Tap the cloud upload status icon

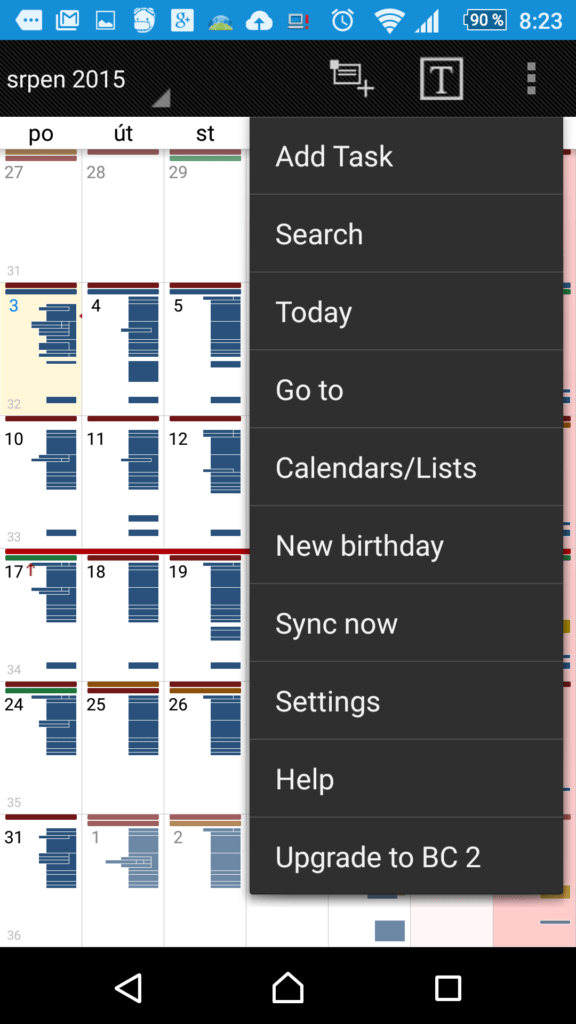click(259, 22)
